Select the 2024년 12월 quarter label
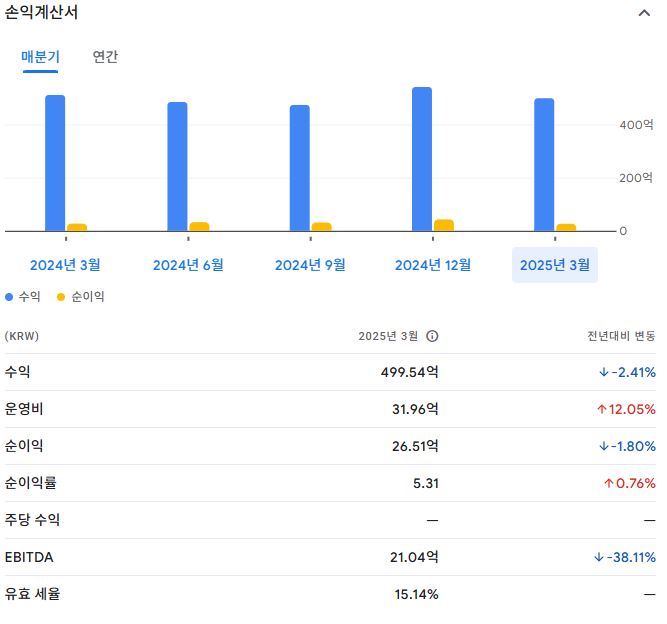Viewport: 667px width, 624px height. (433, 265)
